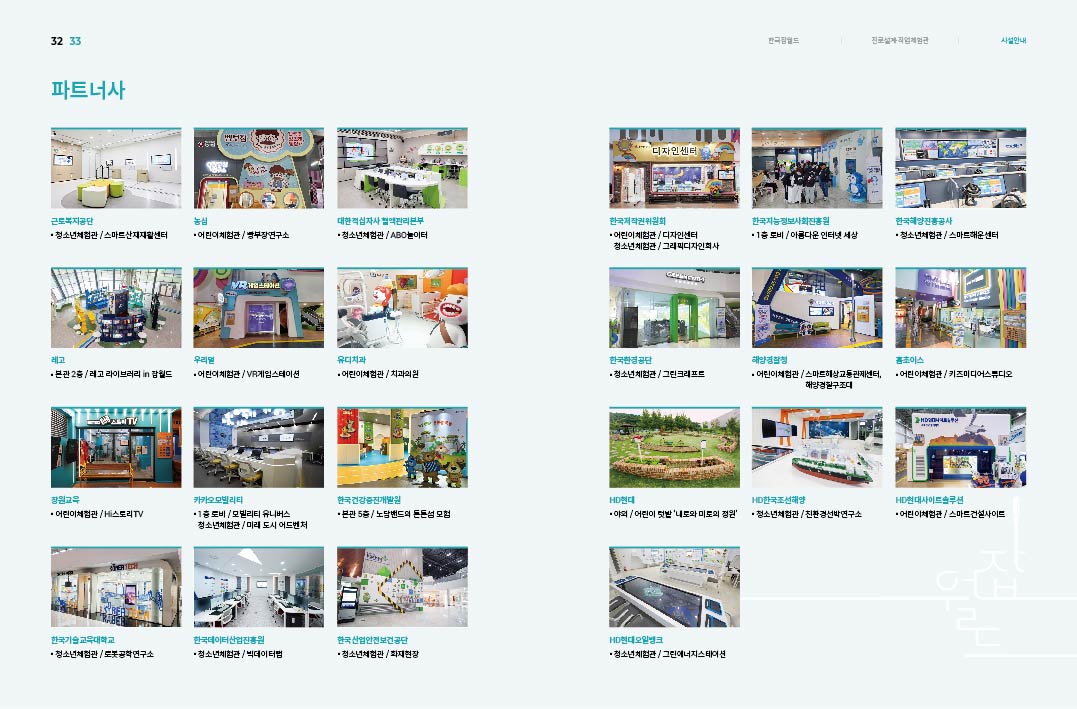Open the 우리별 VR game station photo
The width and height of the screenshot is (1077, 709).
pos(259,308)
